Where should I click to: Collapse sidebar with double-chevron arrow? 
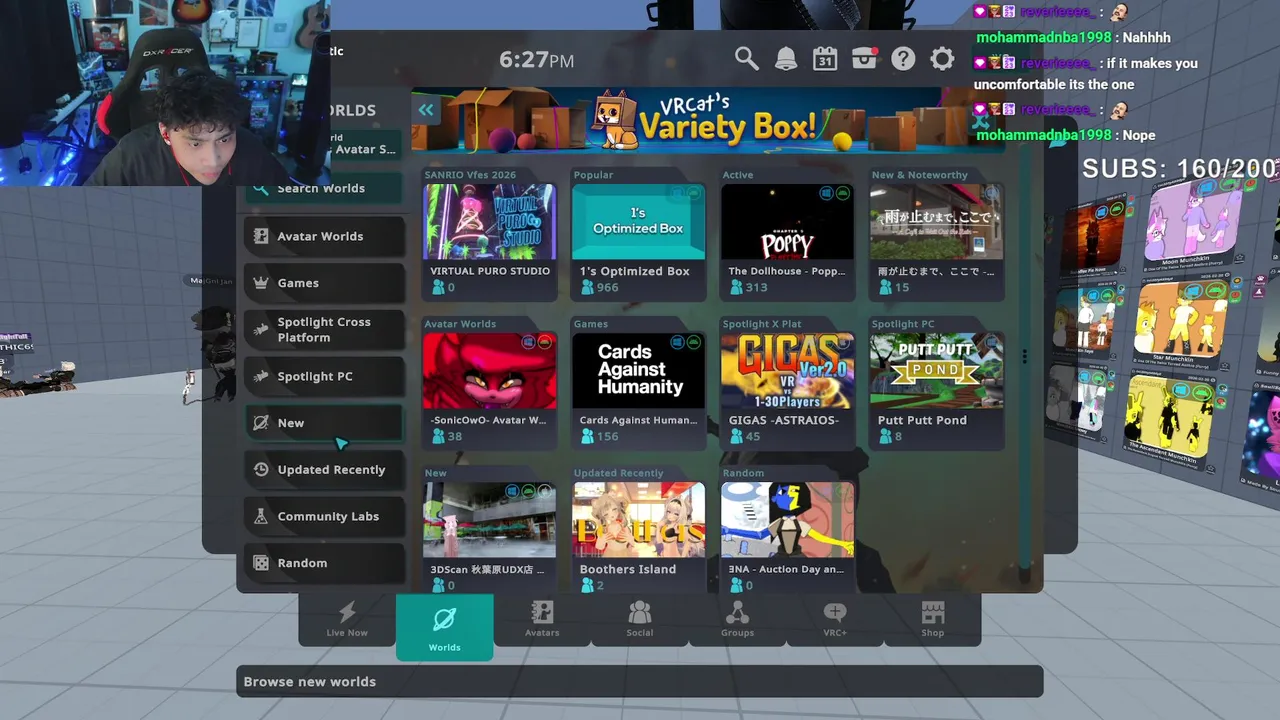pos(426,110)
